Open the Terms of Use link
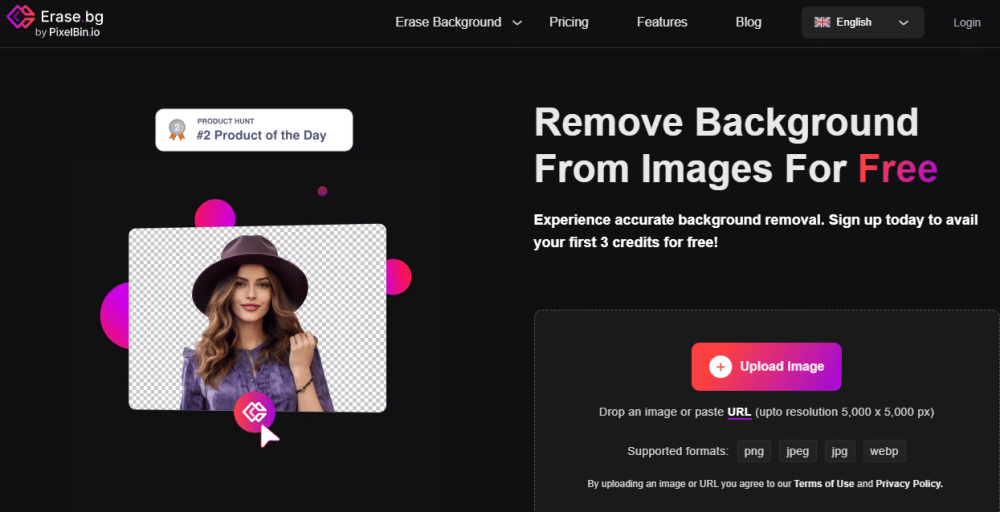 [825, 484]
